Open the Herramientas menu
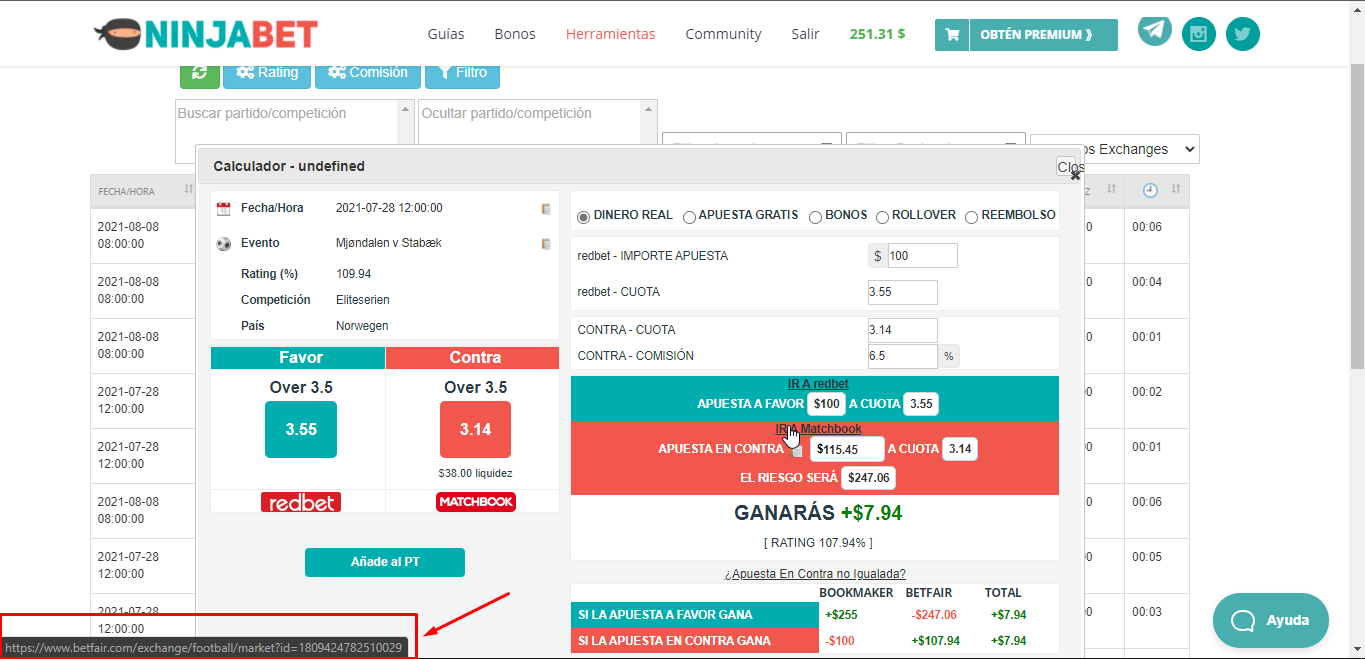The width and height of the screenshot is (1365, 659). 611,34
